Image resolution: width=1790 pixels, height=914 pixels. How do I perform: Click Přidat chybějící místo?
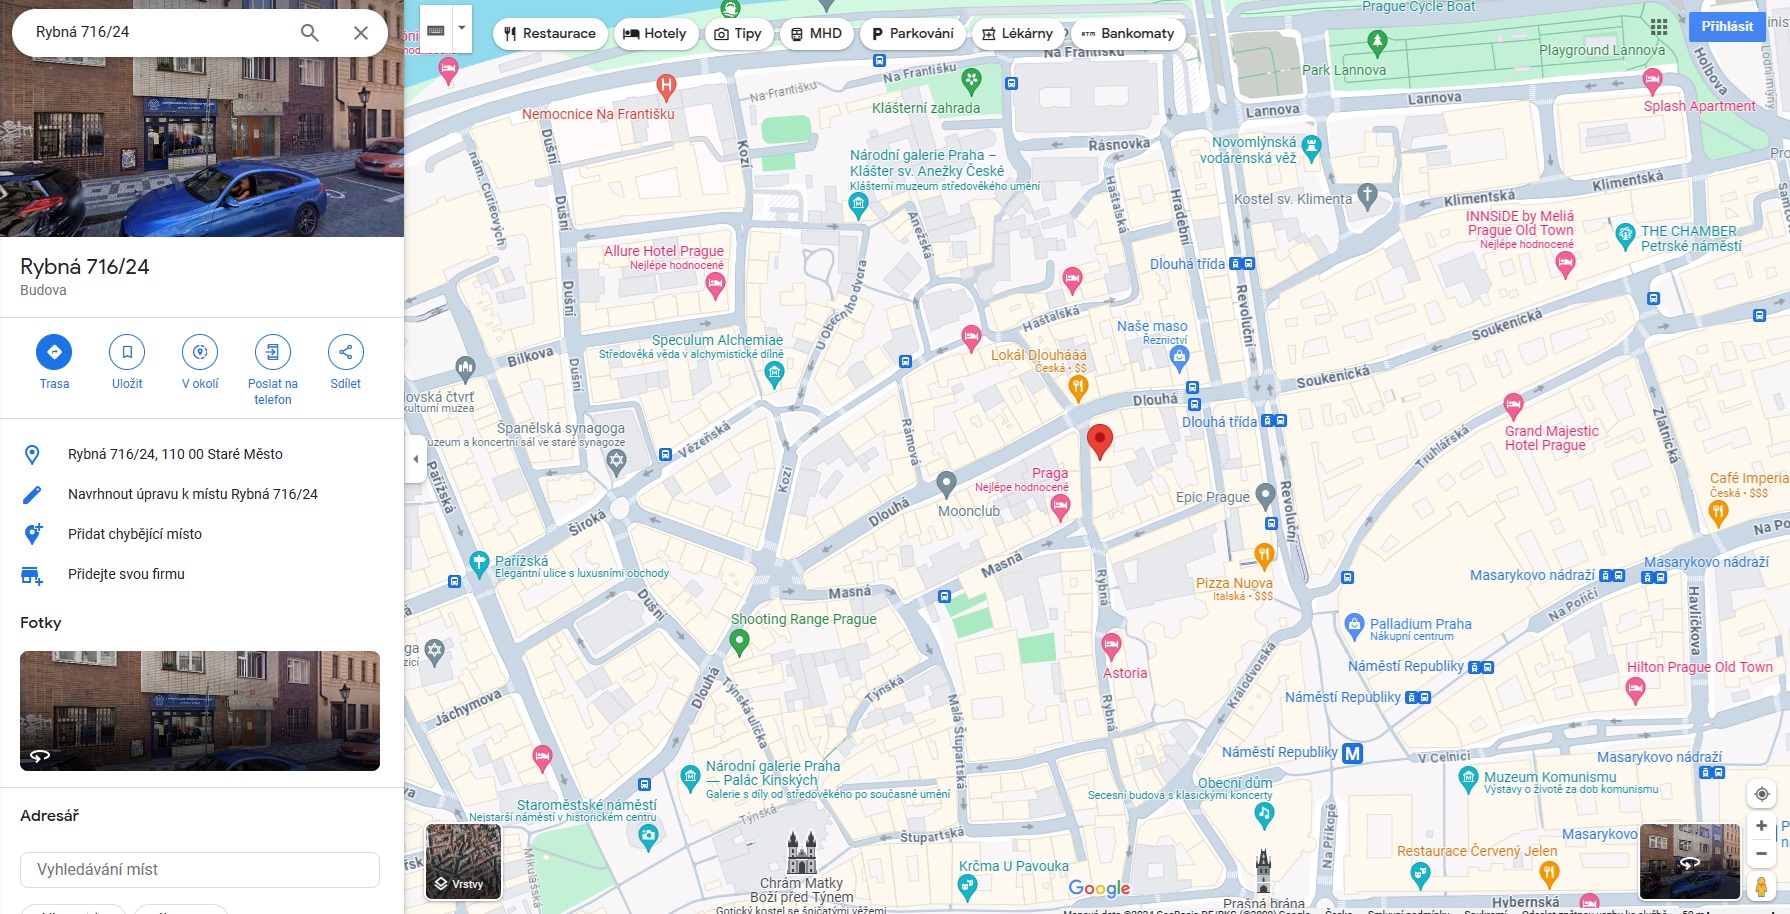click(x=135, y=534)
